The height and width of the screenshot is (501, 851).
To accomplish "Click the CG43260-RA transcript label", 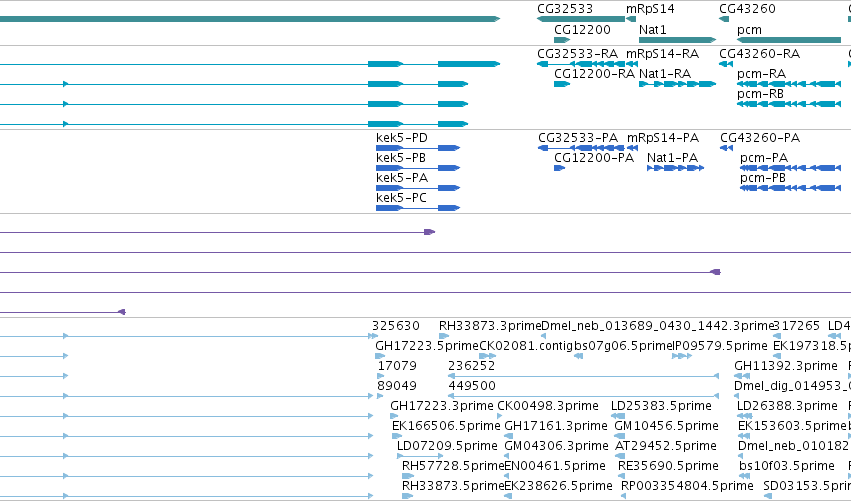I will coord(759,54).
